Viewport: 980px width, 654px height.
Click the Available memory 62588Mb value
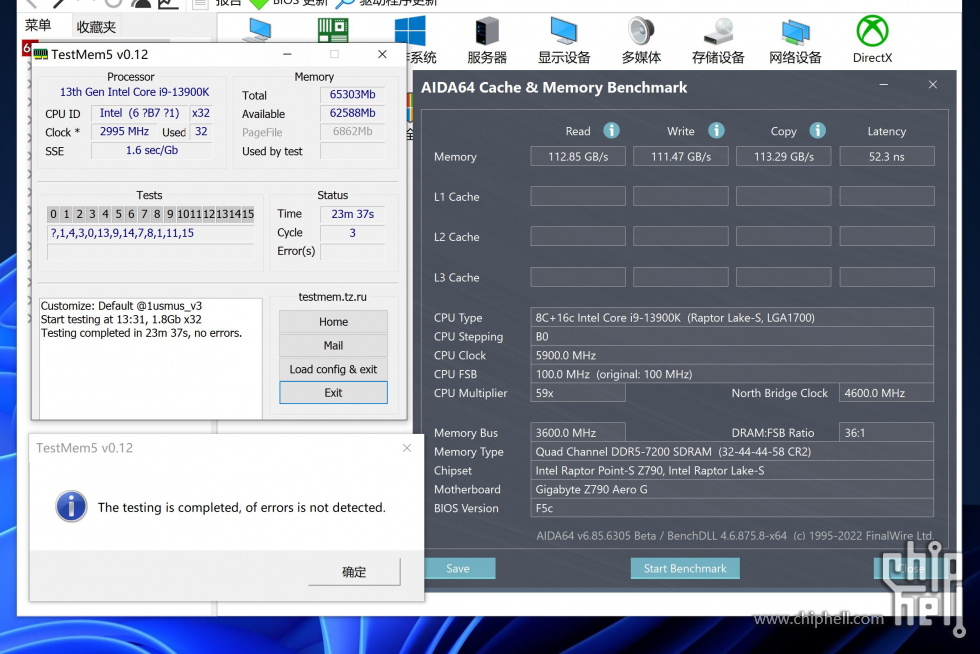coord(352,113)
